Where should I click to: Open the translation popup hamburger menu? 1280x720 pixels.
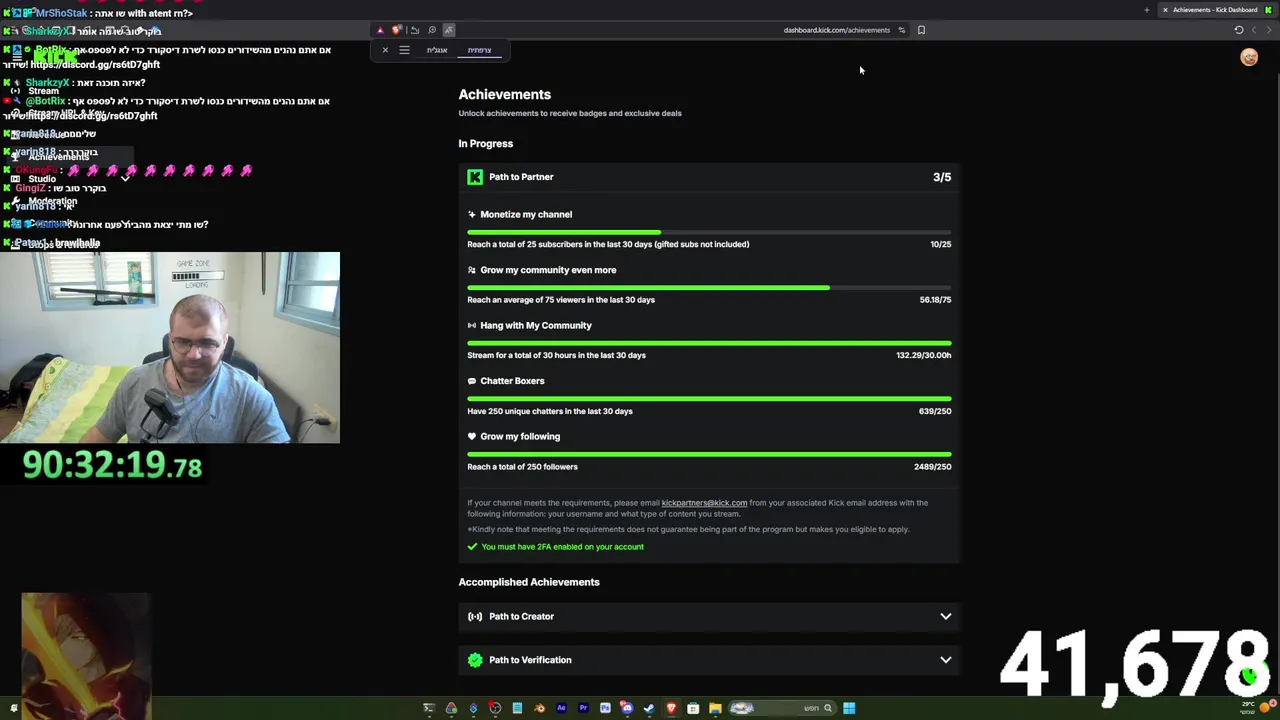(404, 50)
